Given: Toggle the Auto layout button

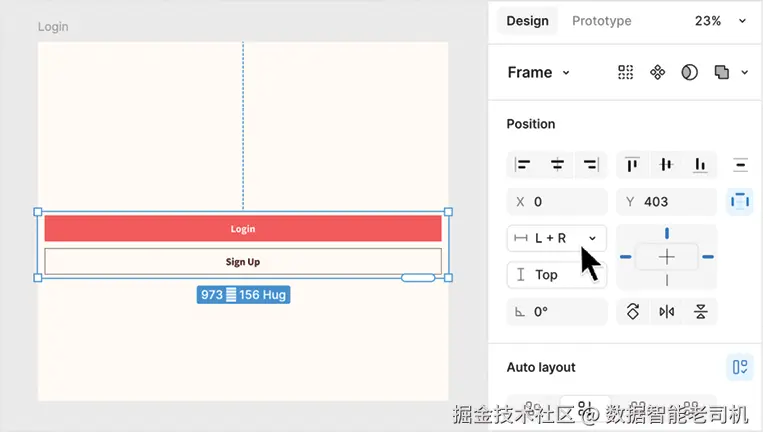Looking at the screenshot, I should tap(740, 367).
